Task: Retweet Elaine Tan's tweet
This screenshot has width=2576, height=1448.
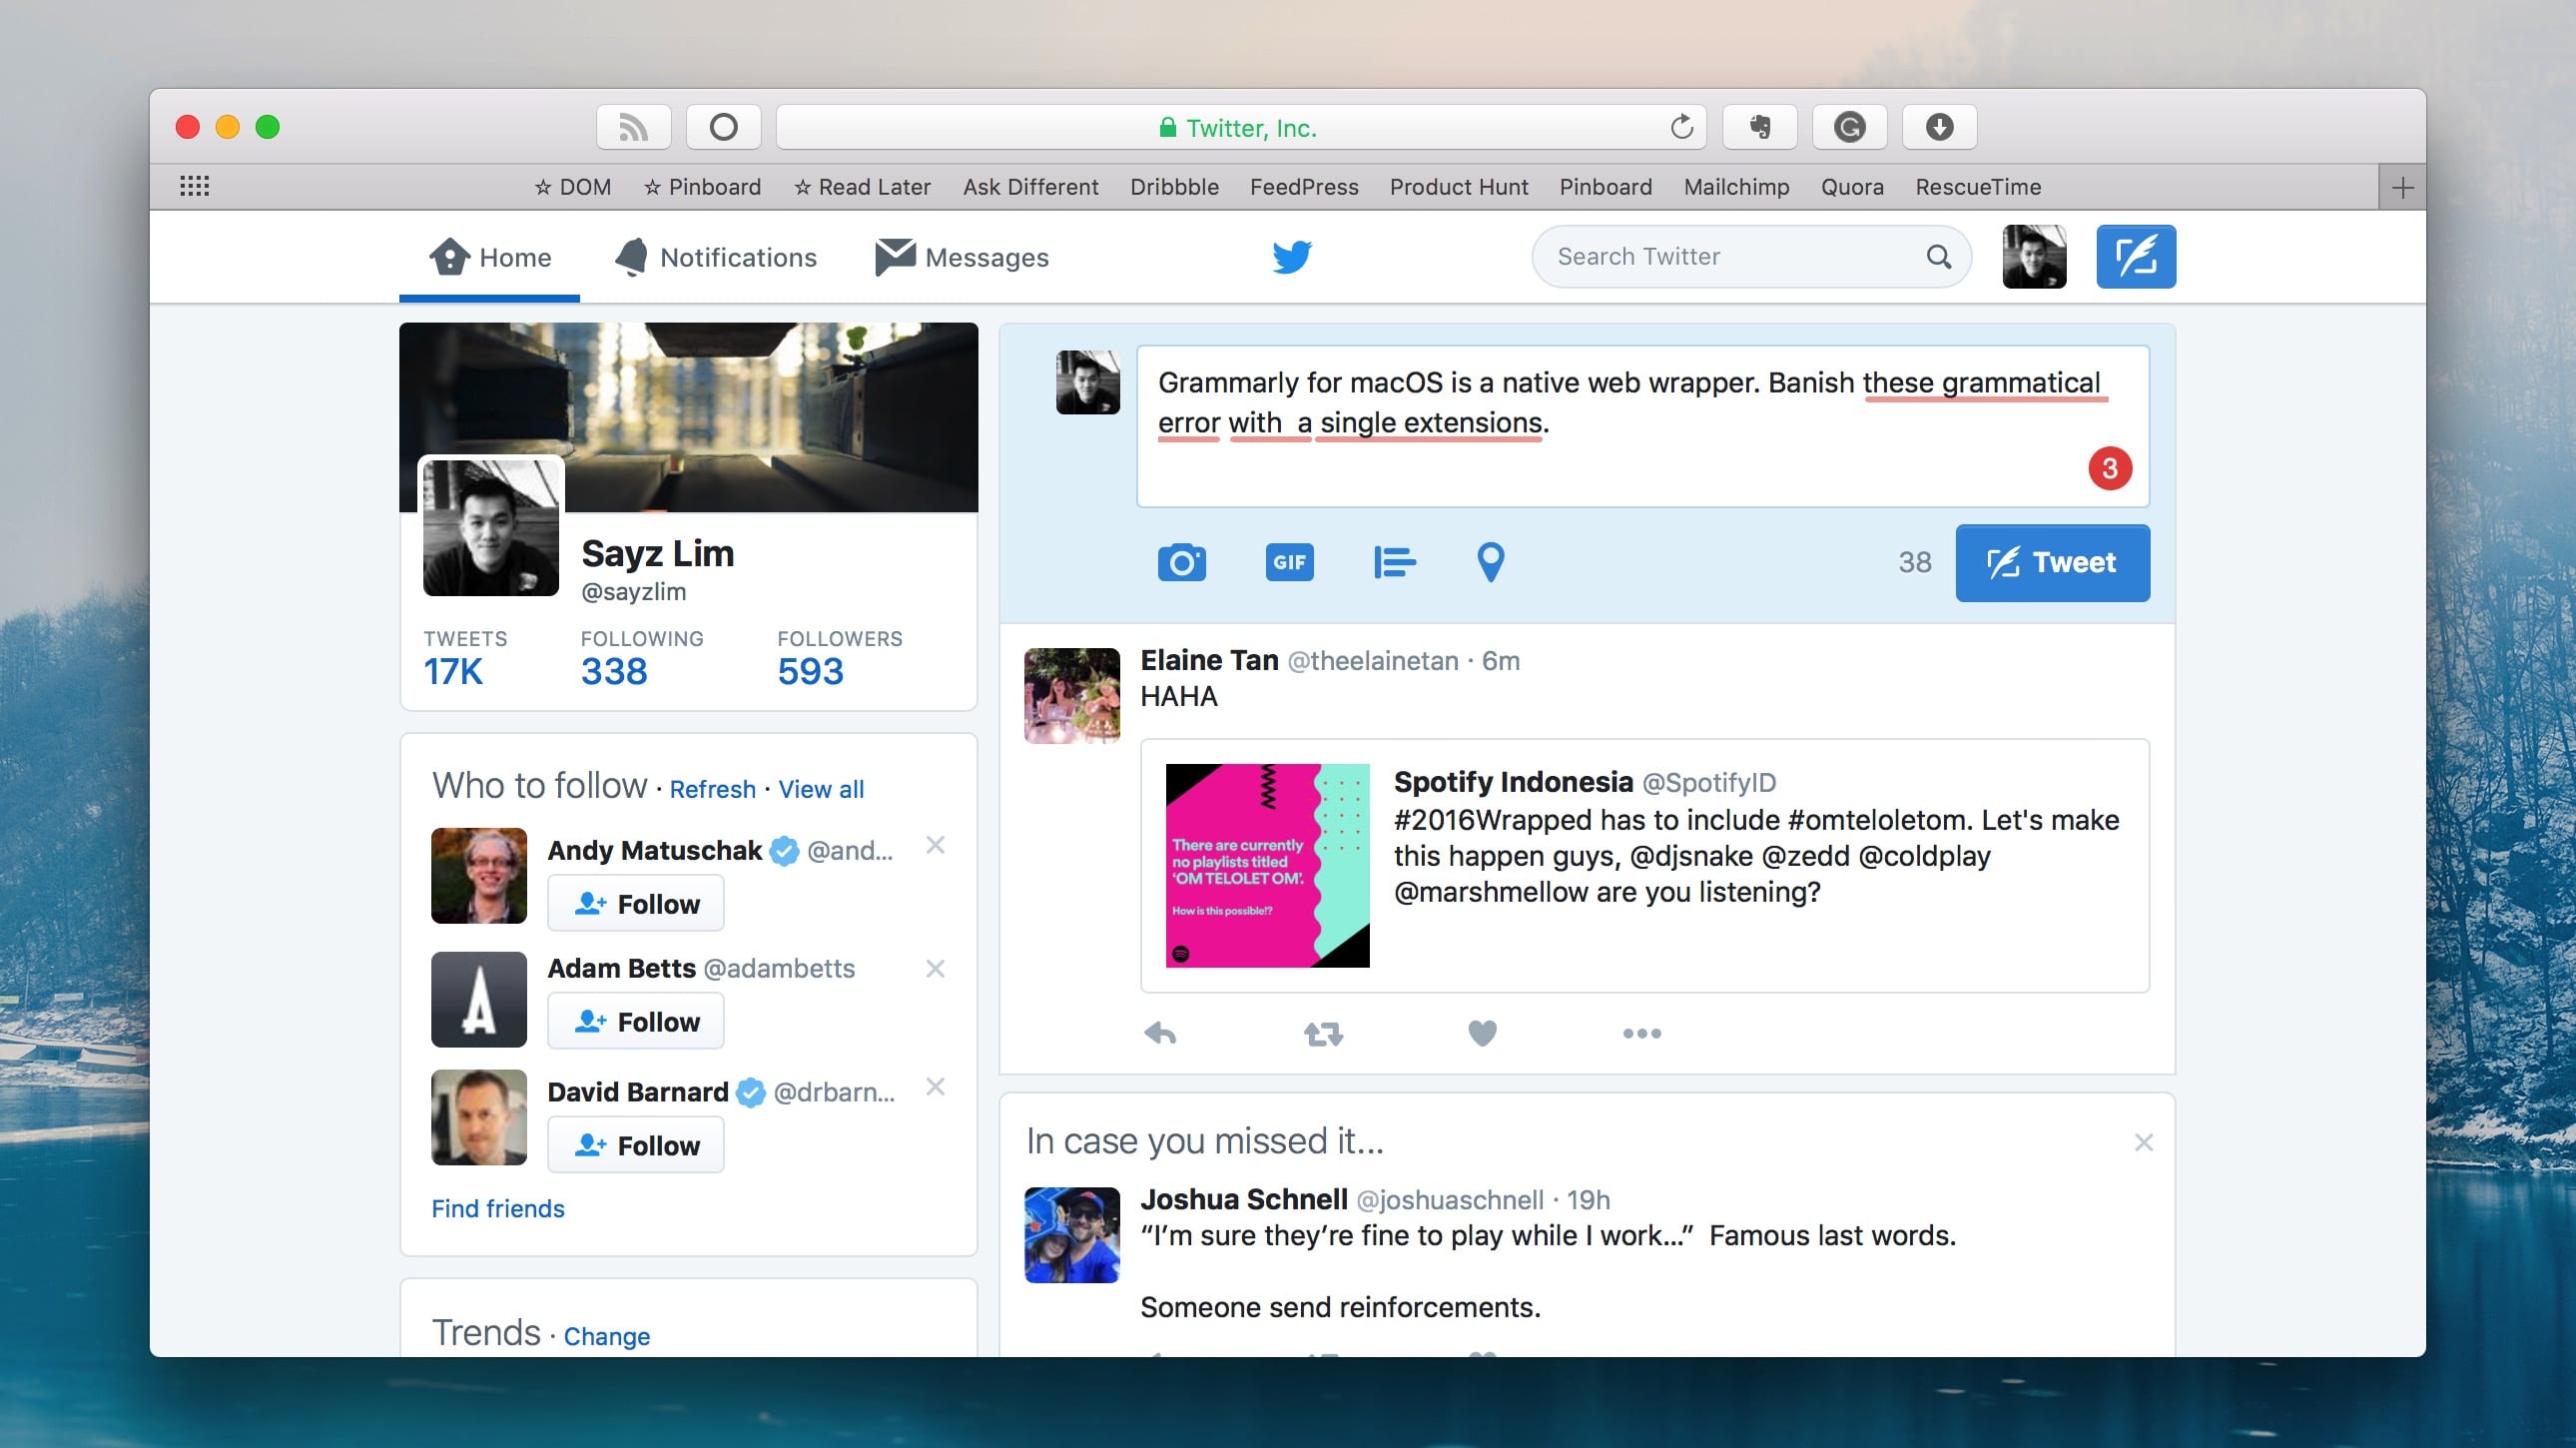Action: 1323,1033
